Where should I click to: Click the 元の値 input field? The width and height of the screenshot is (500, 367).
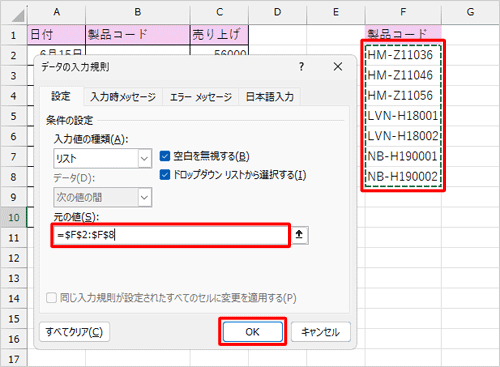171,235
